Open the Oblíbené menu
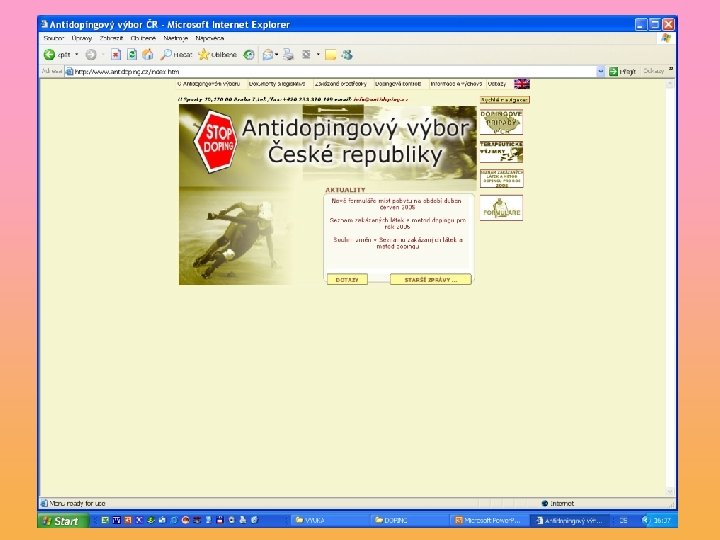Image resolution: width=720 pixels, height=540 pixels. click(x=143, y=38)
